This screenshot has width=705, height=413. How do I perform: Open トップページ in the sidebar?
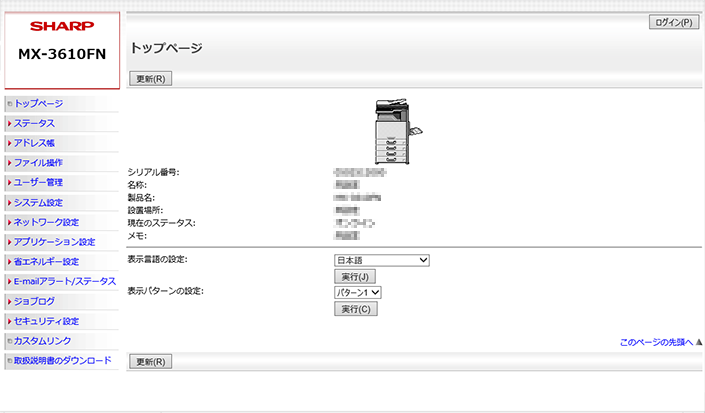38,103
